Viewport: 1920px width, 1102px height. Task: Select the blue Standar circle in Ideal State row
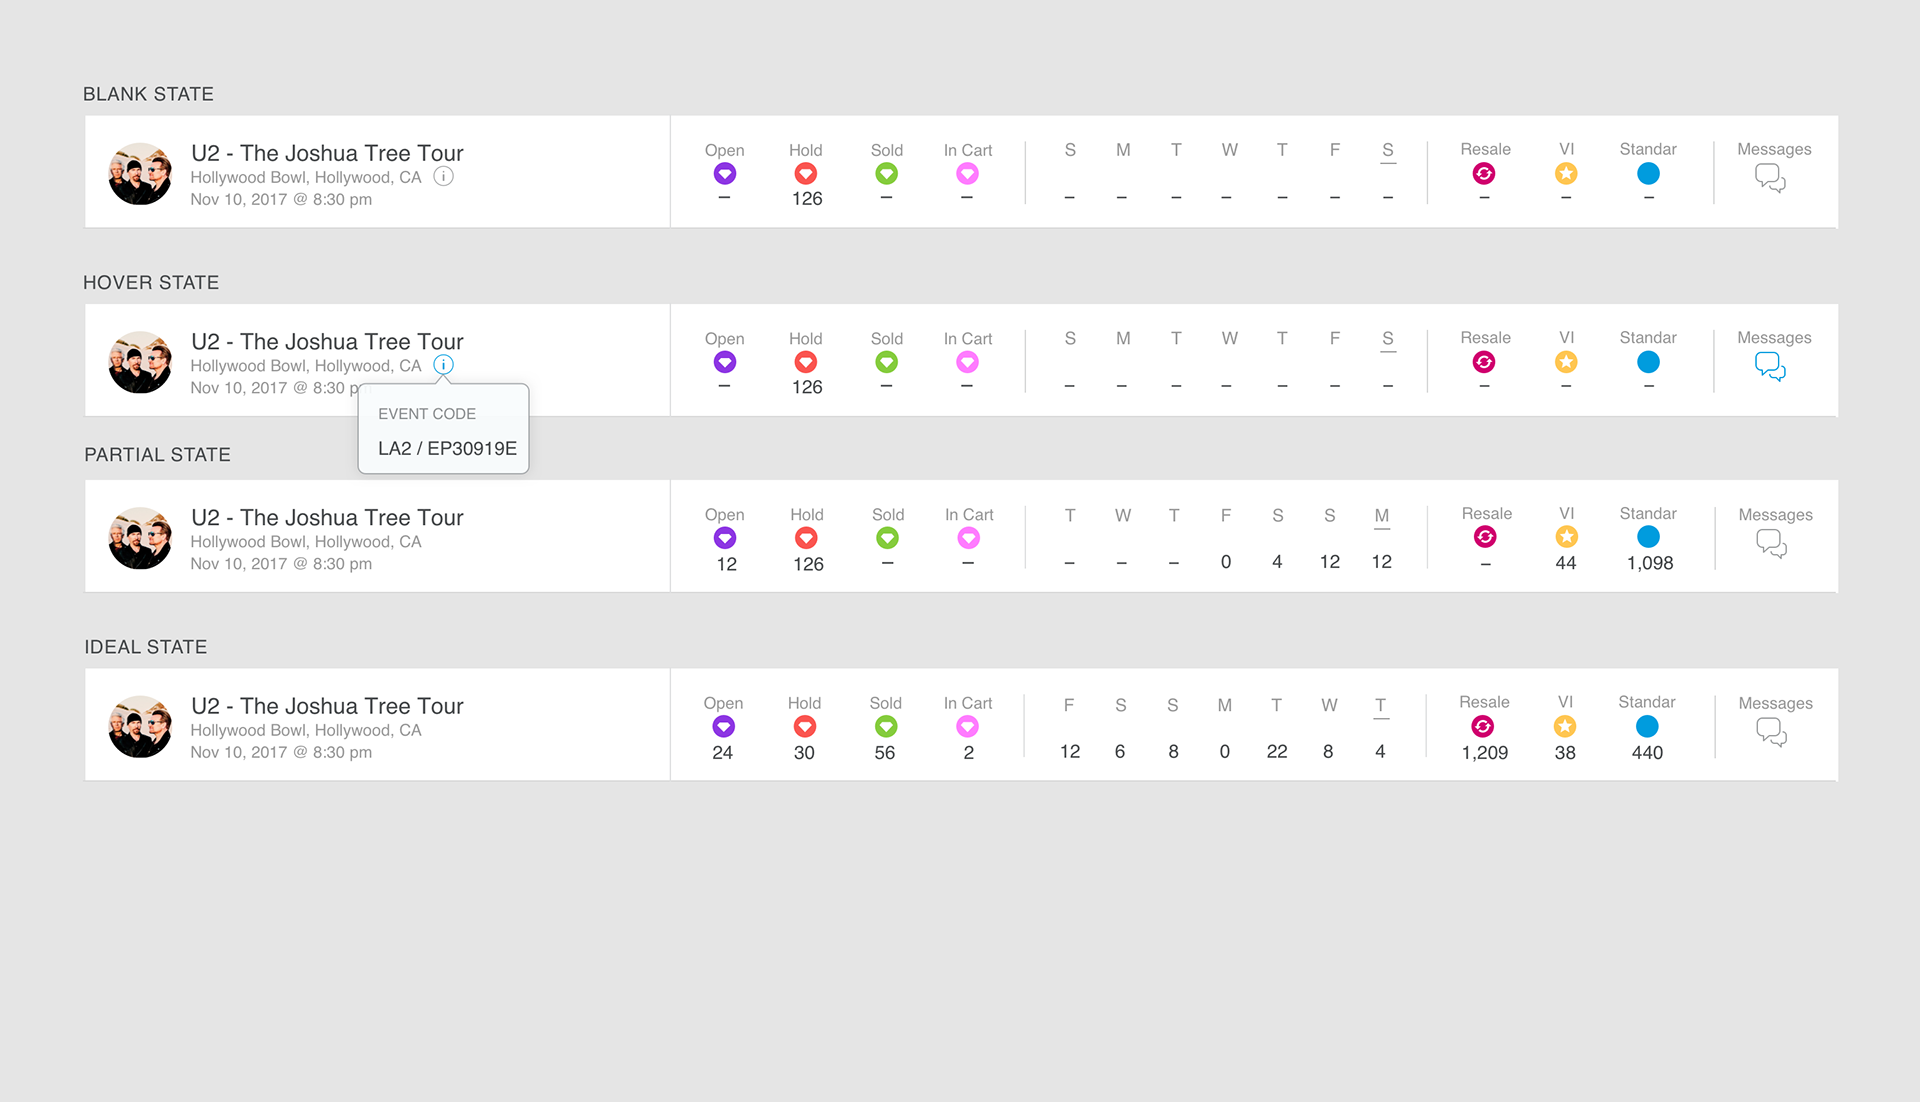coord(1647,727)
